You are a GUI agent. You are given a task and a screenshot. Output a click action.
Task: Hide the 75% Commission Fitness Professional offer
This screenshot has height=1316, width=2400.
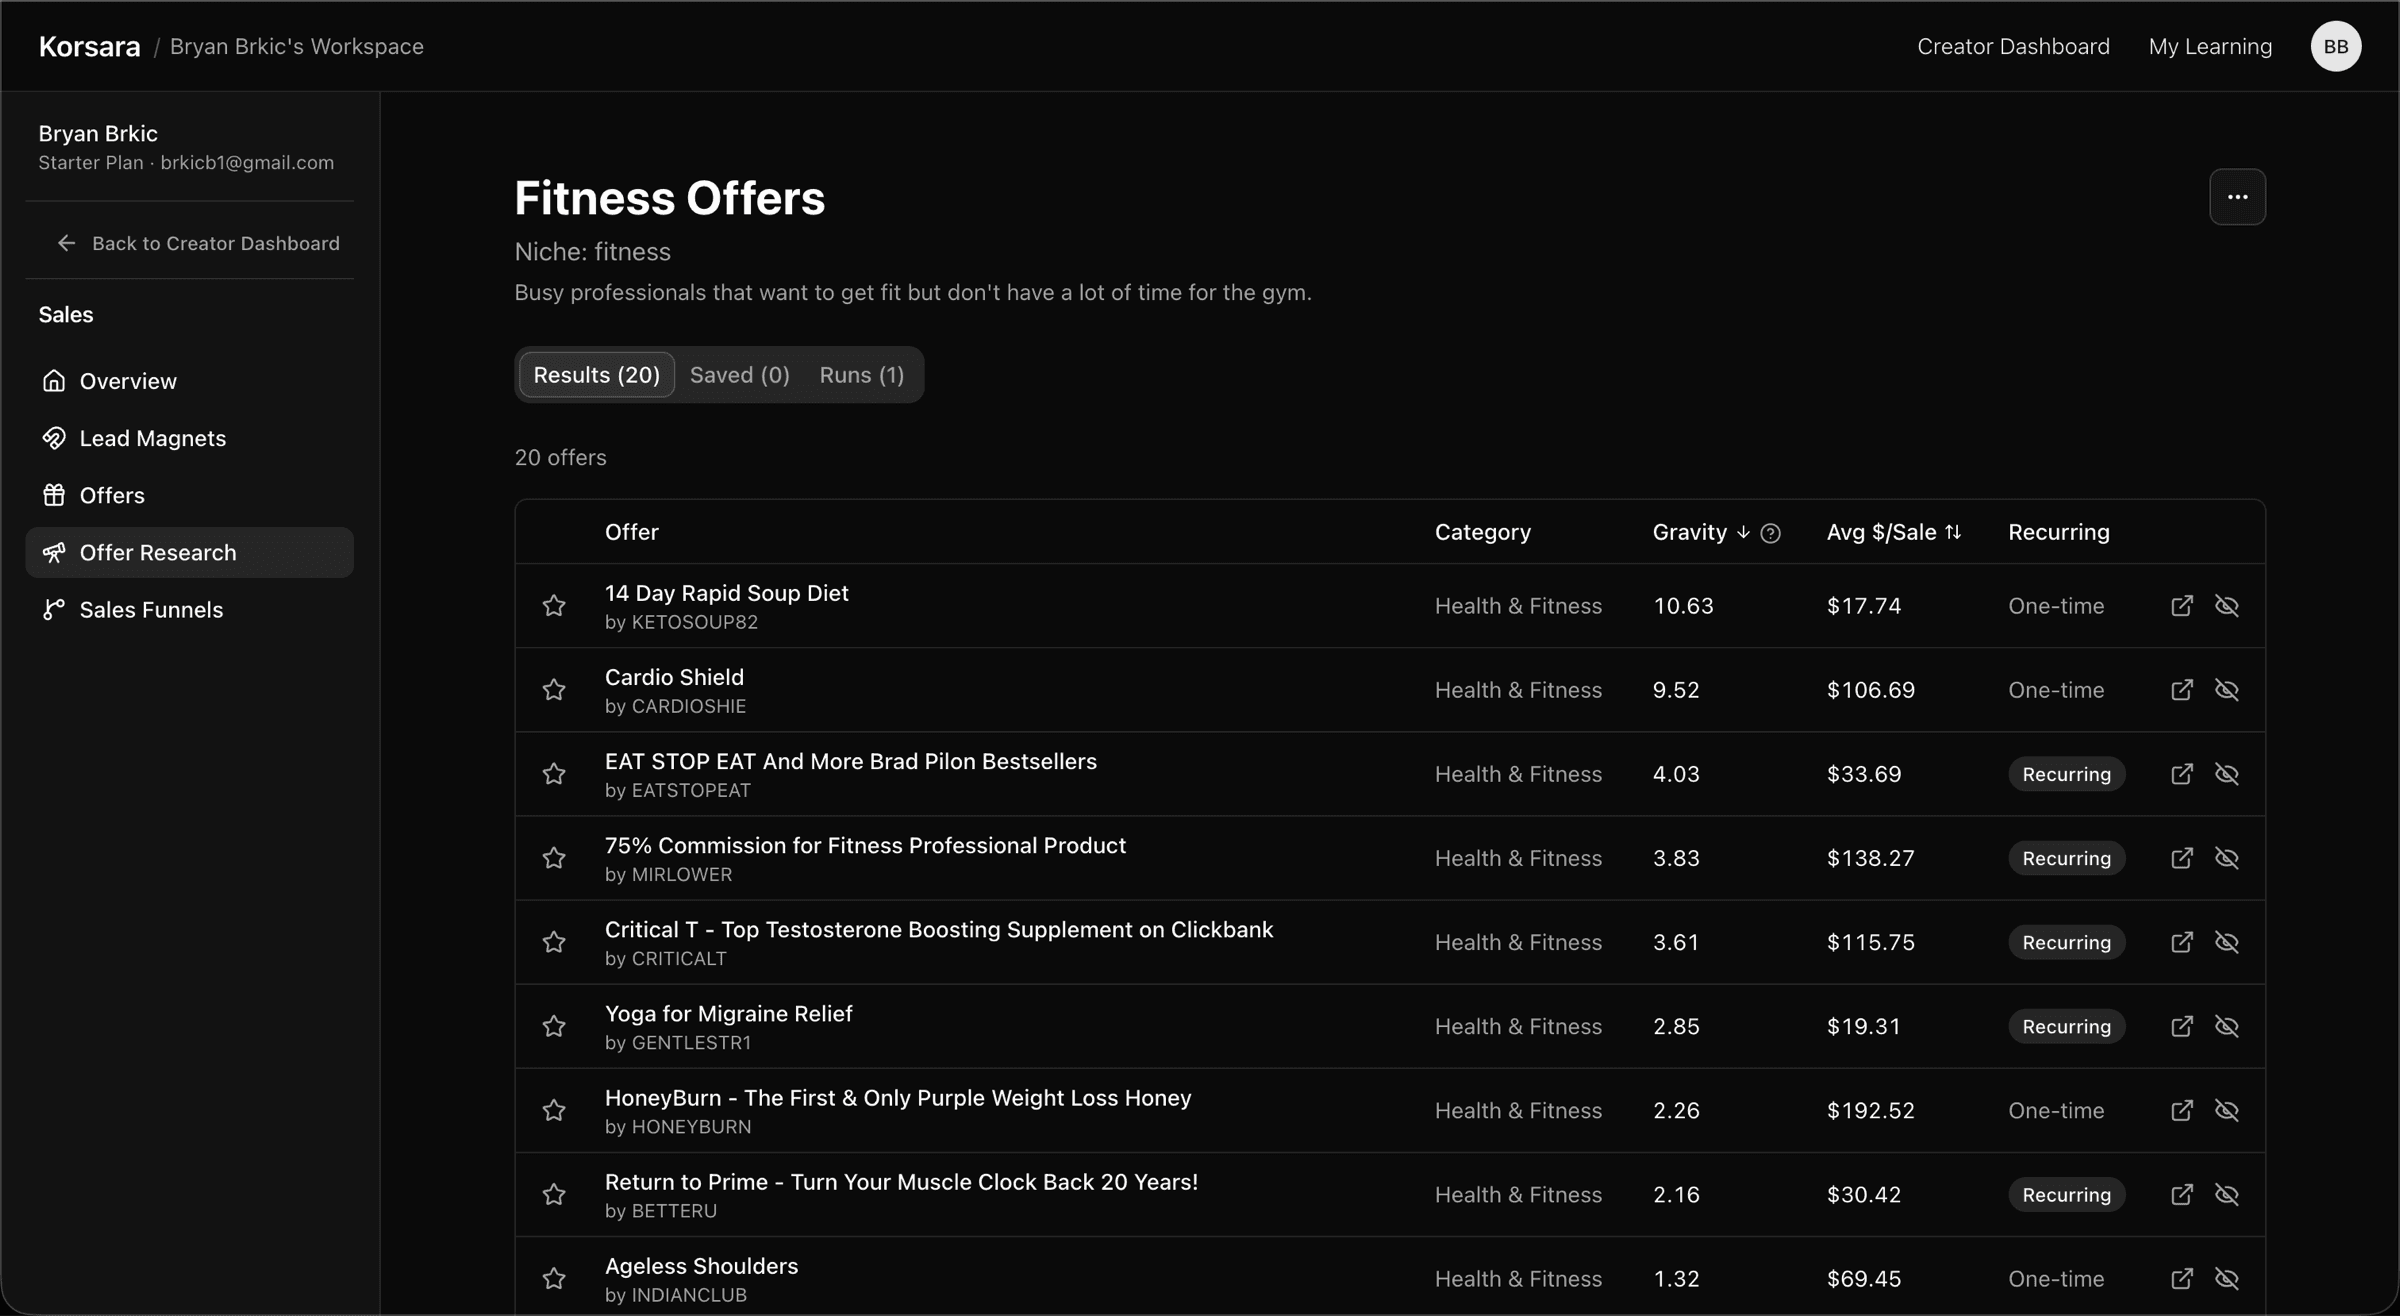[2226, 858]
